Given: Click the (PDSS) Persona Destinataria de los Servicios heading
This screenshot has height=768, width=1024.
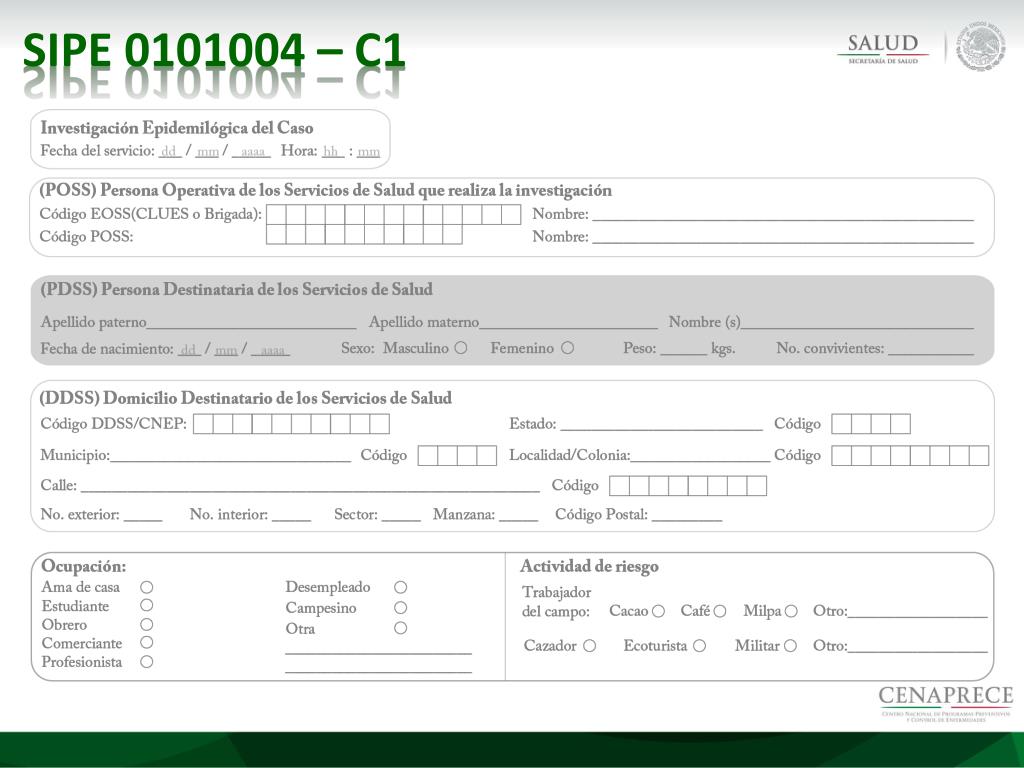Looking at the screenshot, I should [x=236, y=289].
